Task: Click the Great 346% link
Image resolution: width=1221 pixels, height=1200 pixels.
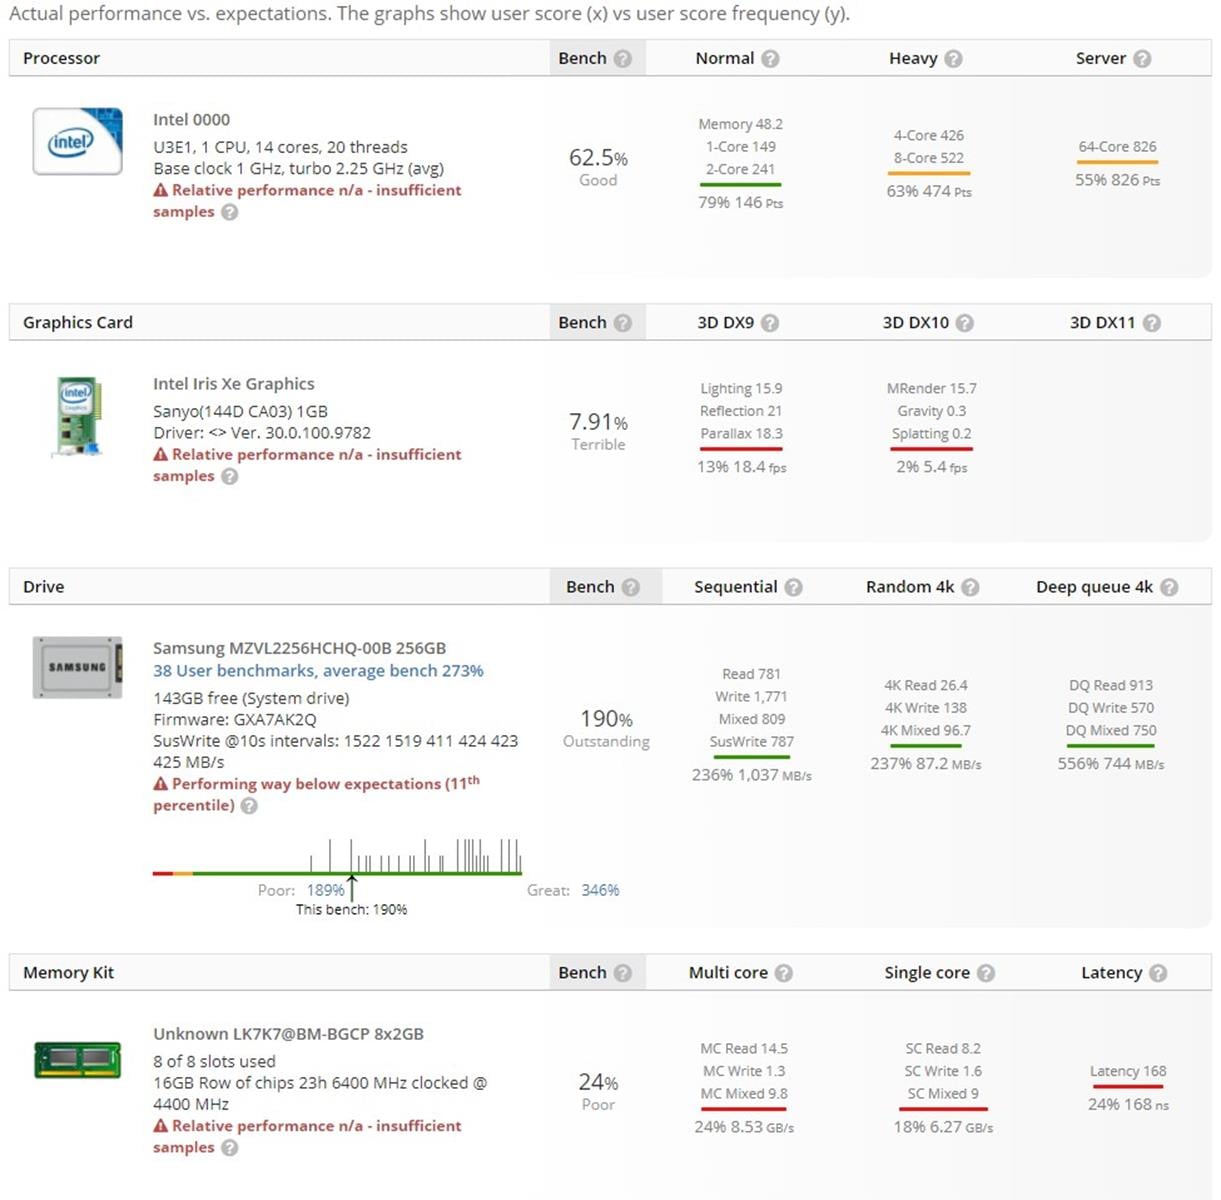Action: [600, 890]
